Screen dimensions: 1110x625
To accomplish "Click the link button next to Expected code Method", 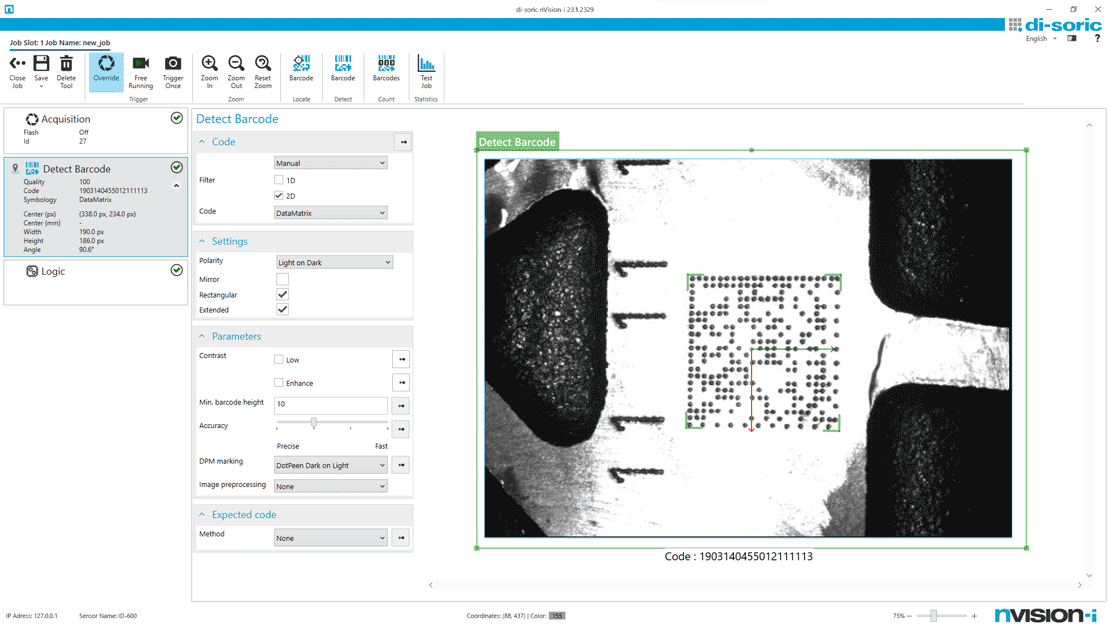I will pyautogui.click(x=401, y=538).
